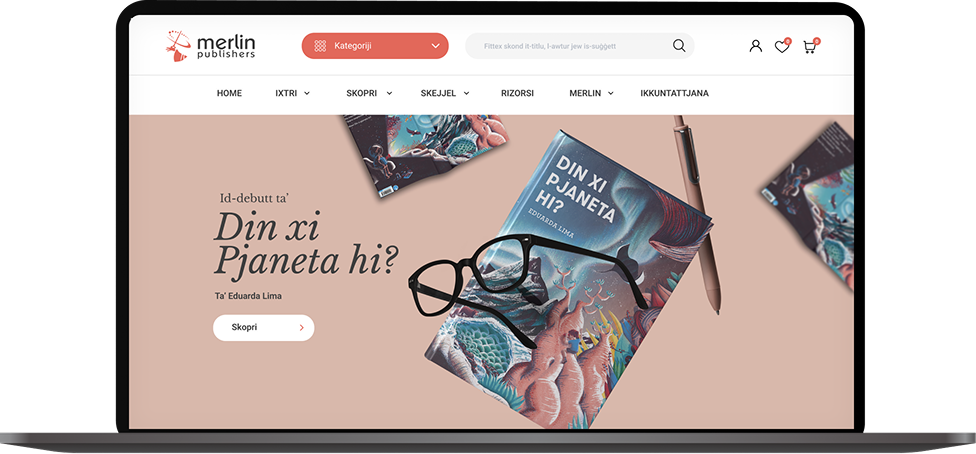Click the cart badge counter
The image size is (976, 454).
[817, 41]
